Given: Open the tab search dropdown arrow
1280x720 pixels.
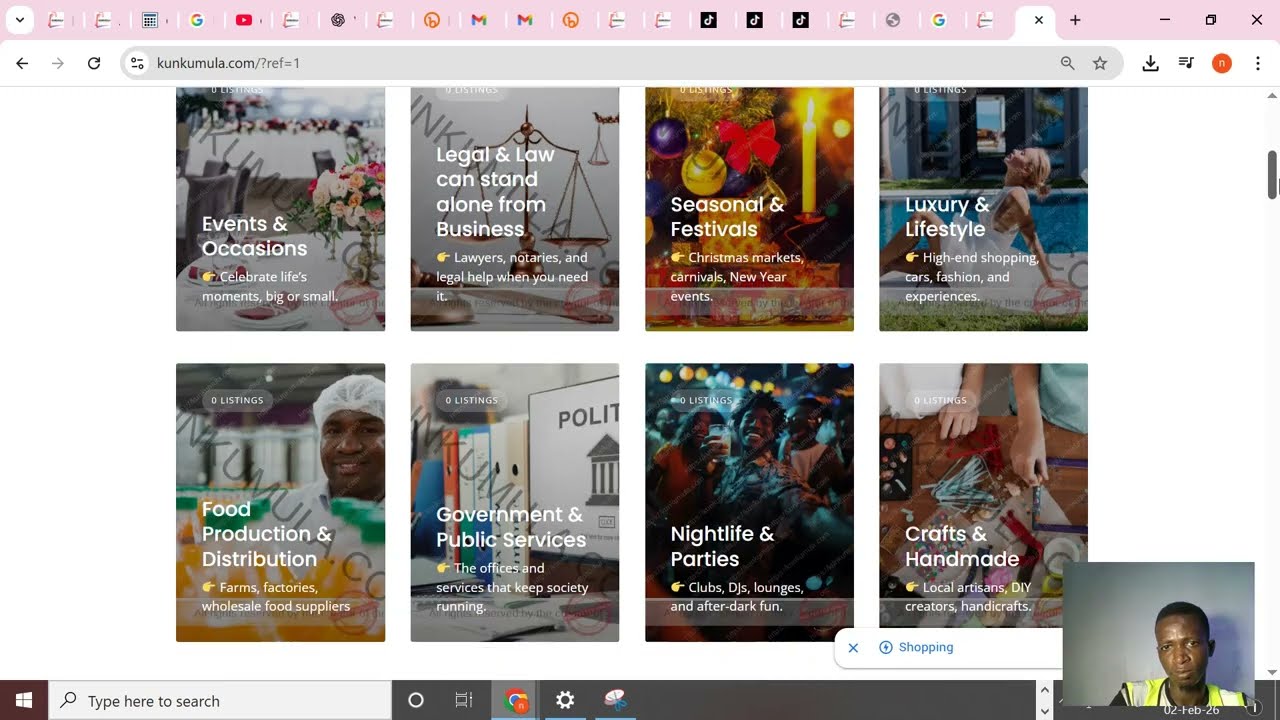Looking at the screenshot, I should point(19,20).
